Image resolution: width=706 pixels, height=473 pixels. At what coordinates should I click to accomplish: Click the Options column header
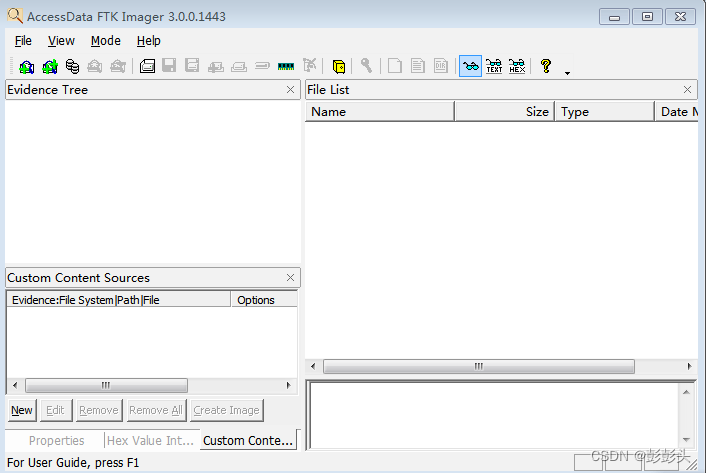264,300
